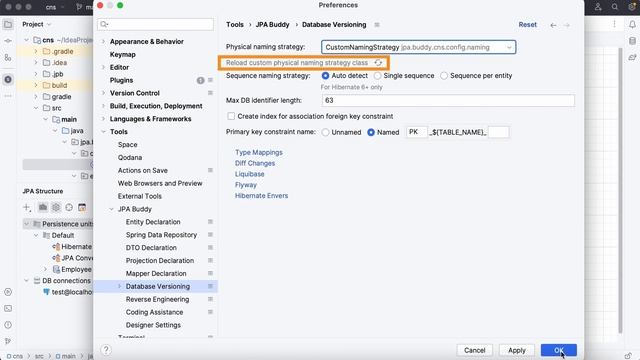Open the Git tool window icon at the bottom of the left strip
640x360 pixels.
pos(8,341)
